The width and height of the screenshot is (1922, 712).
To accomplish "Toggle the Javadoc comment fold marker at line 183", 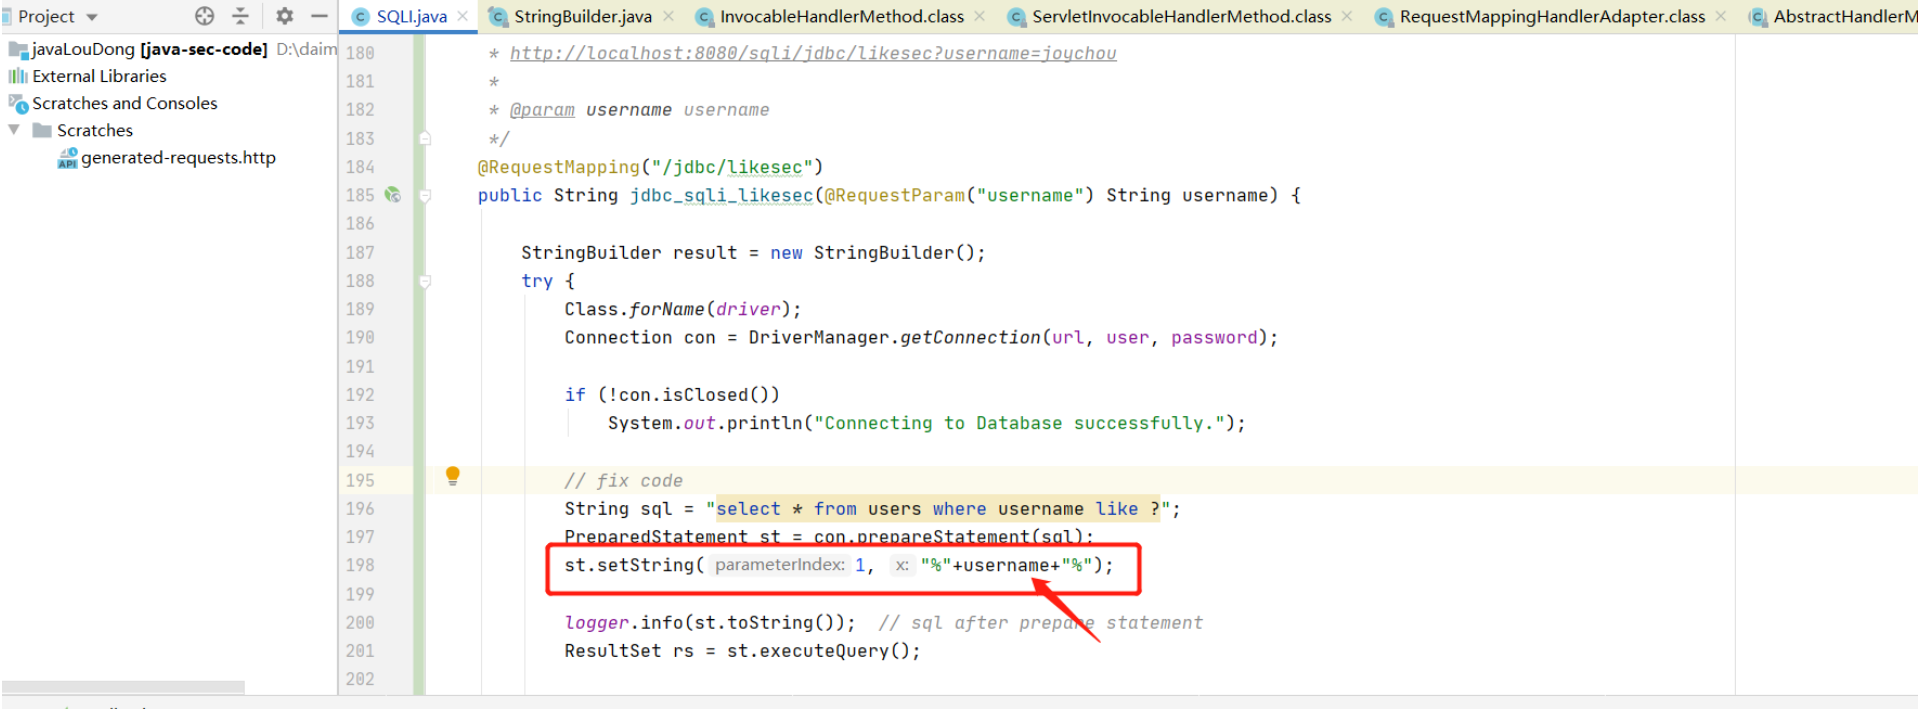I will (425, 139).
